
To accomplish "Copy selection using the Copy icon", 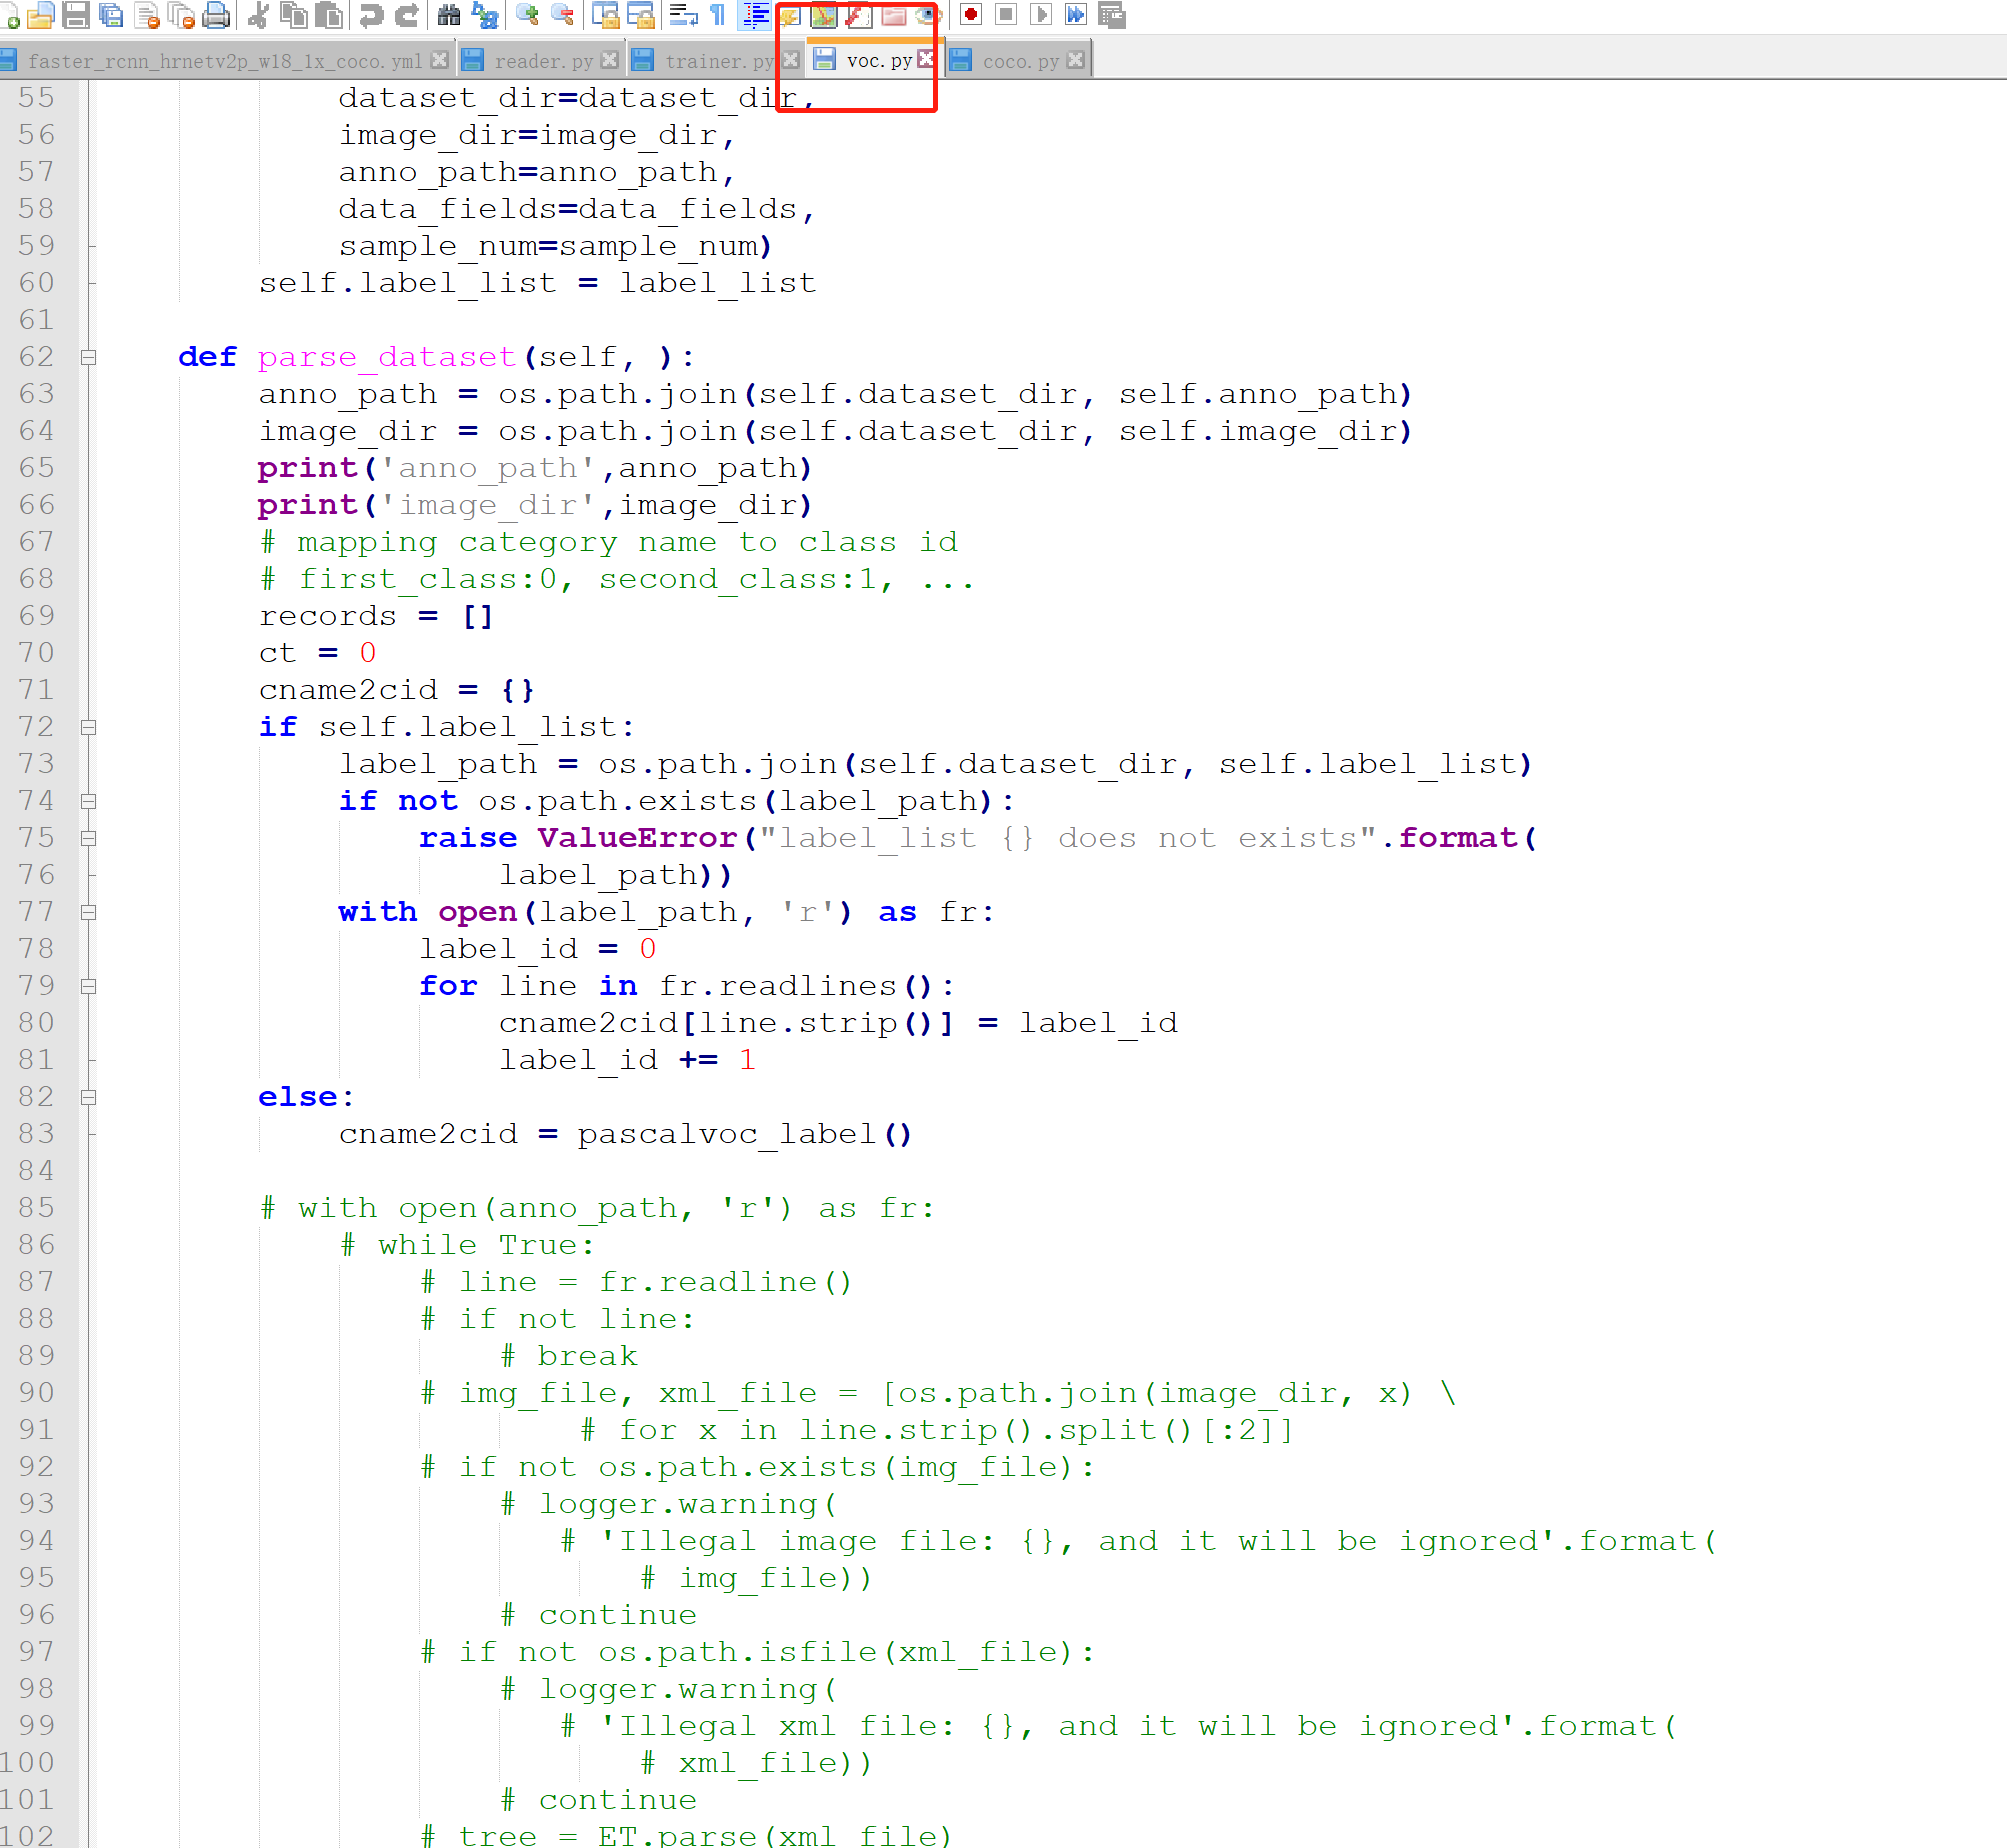I will coord(293,15).
